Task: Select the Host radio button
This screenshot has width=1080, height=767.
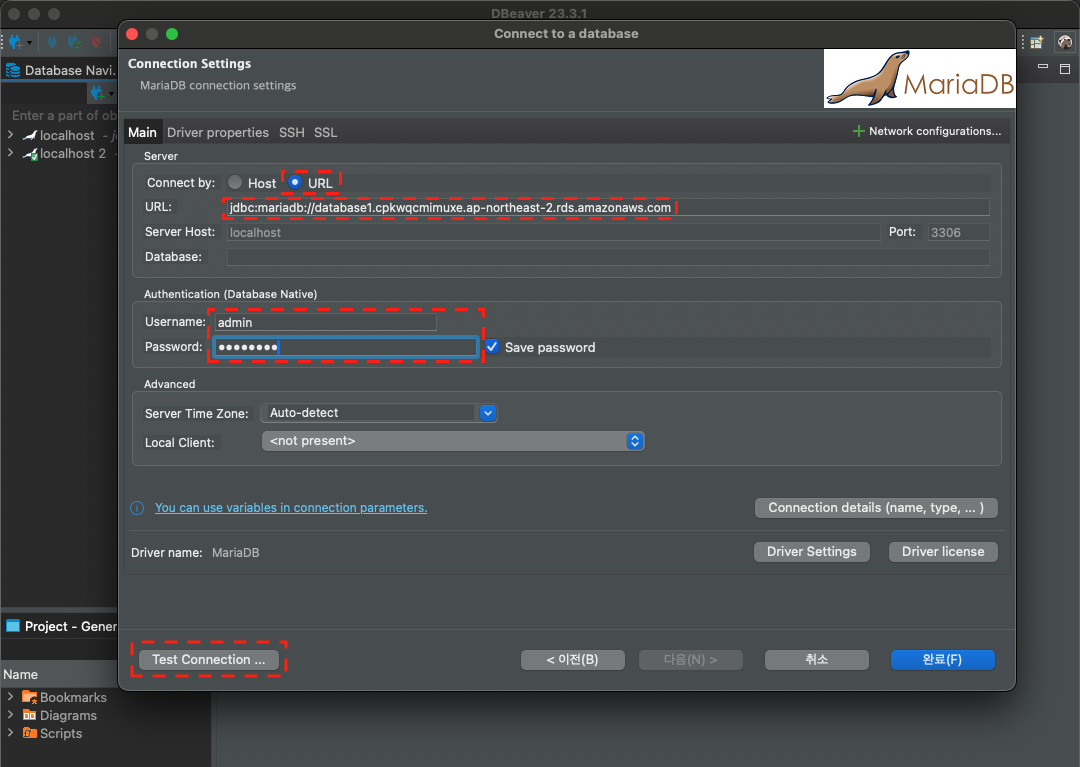Action: pos(236,182)
